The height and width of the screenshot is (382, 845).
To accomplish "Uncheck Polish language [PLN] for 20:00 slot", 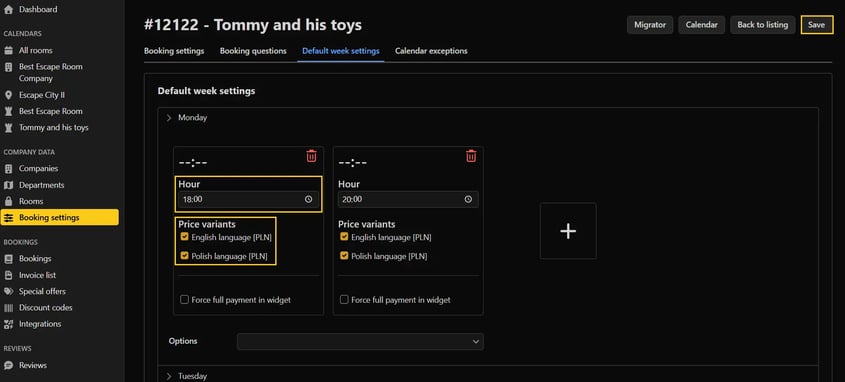I will (x=344, y=256).
